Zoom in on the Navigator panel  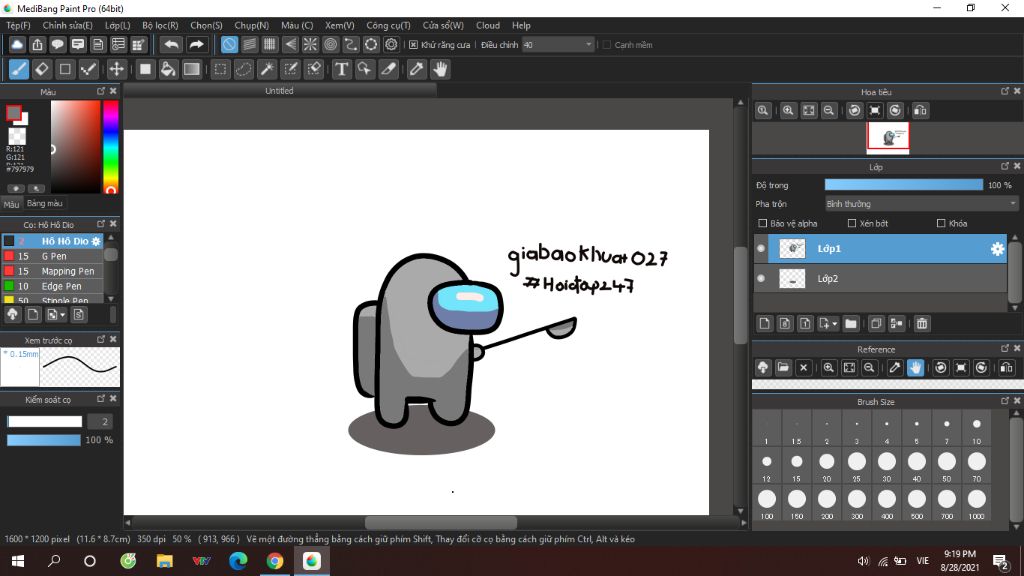point(788,110)
